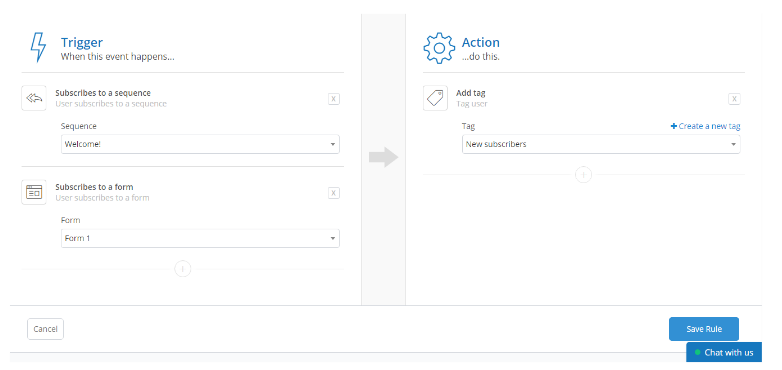782x370 pixels.
Task: Remove the Subscribes to a form trigger
Action: [x=334, y=193]
